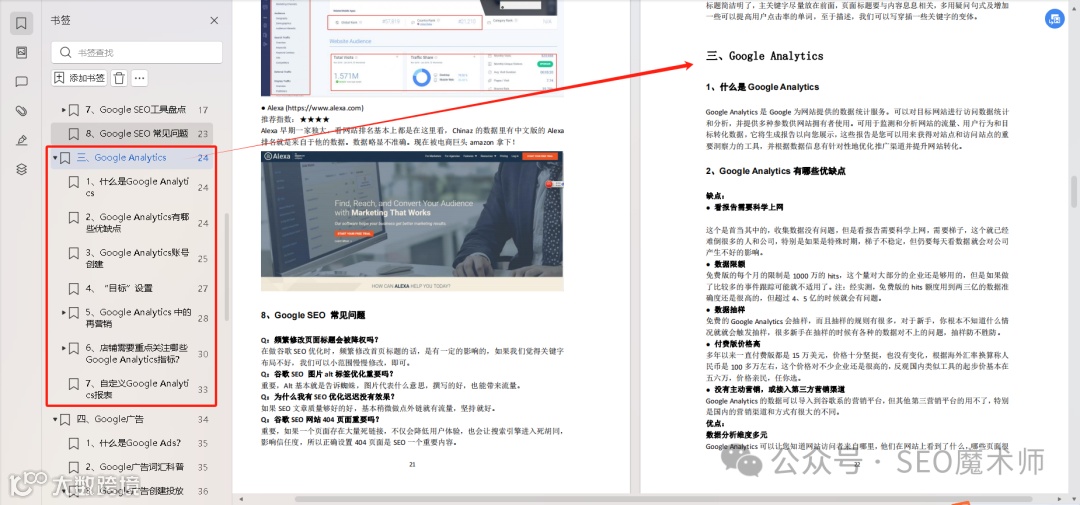This screenshot has height=505, width=1080.
Task: Select bookmark 三、Google Analytics
Action: click(x=122, y=158)
